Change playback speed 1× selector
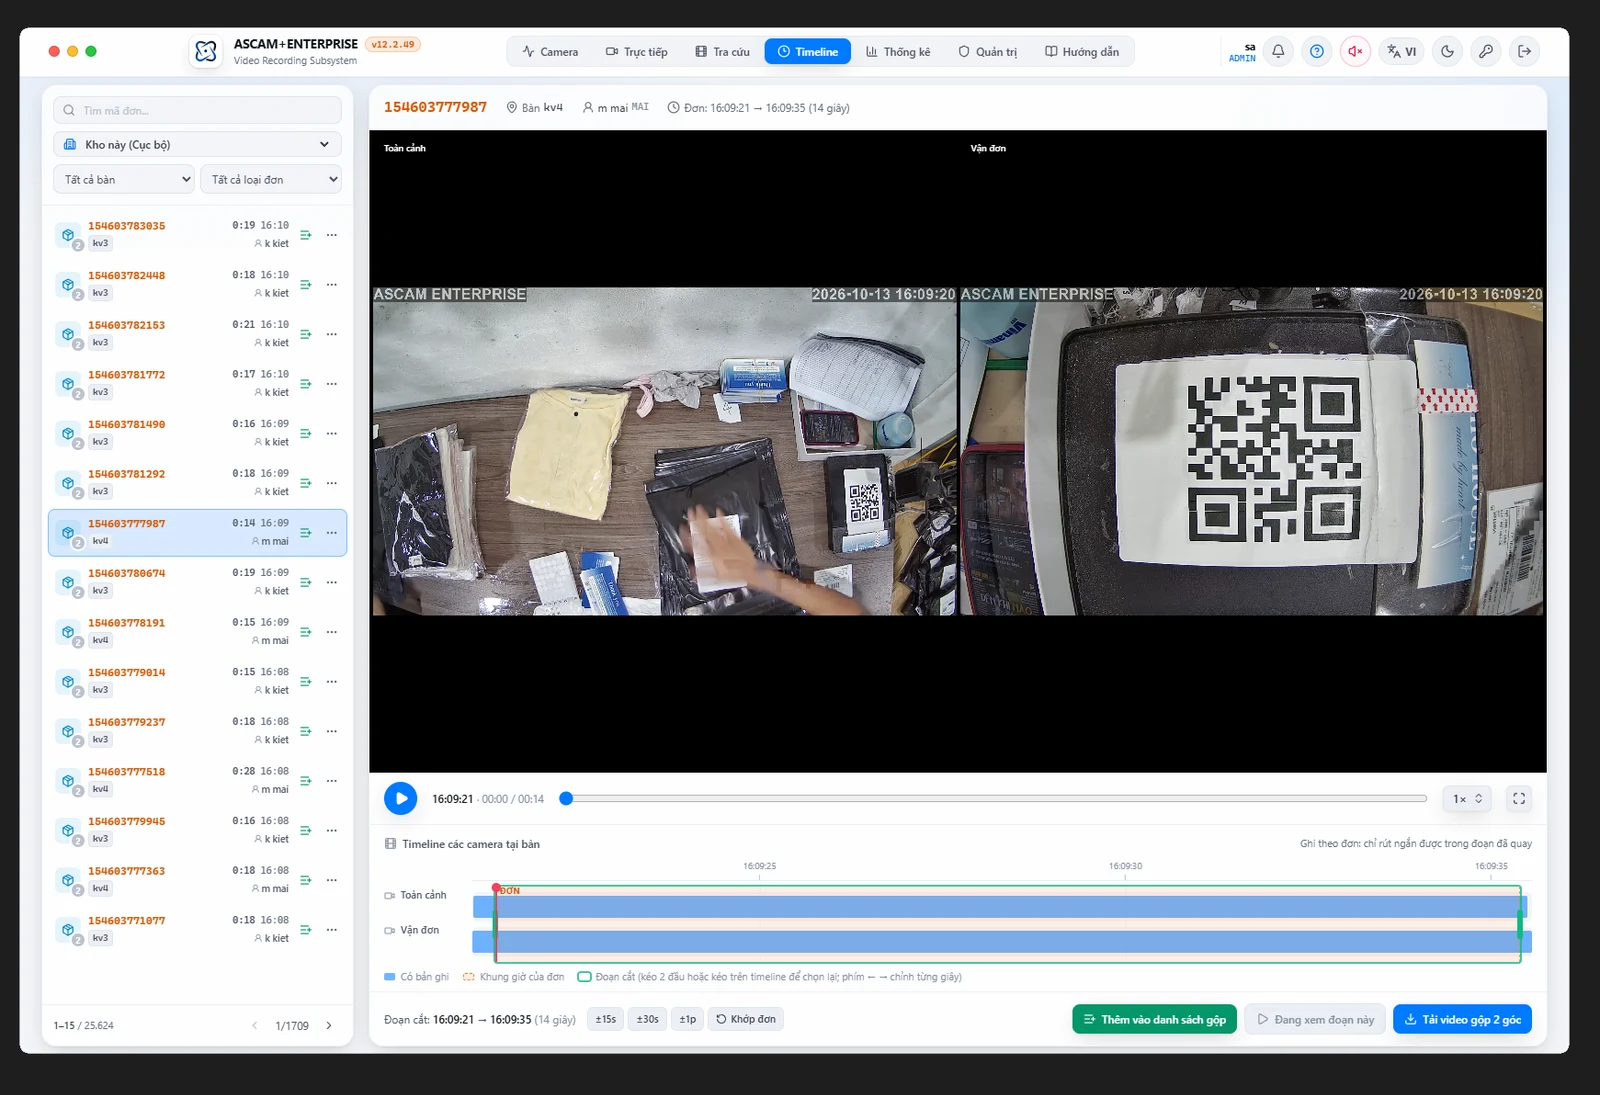This screenshot has height=1095, width=1600. [x=1467, y=799]
